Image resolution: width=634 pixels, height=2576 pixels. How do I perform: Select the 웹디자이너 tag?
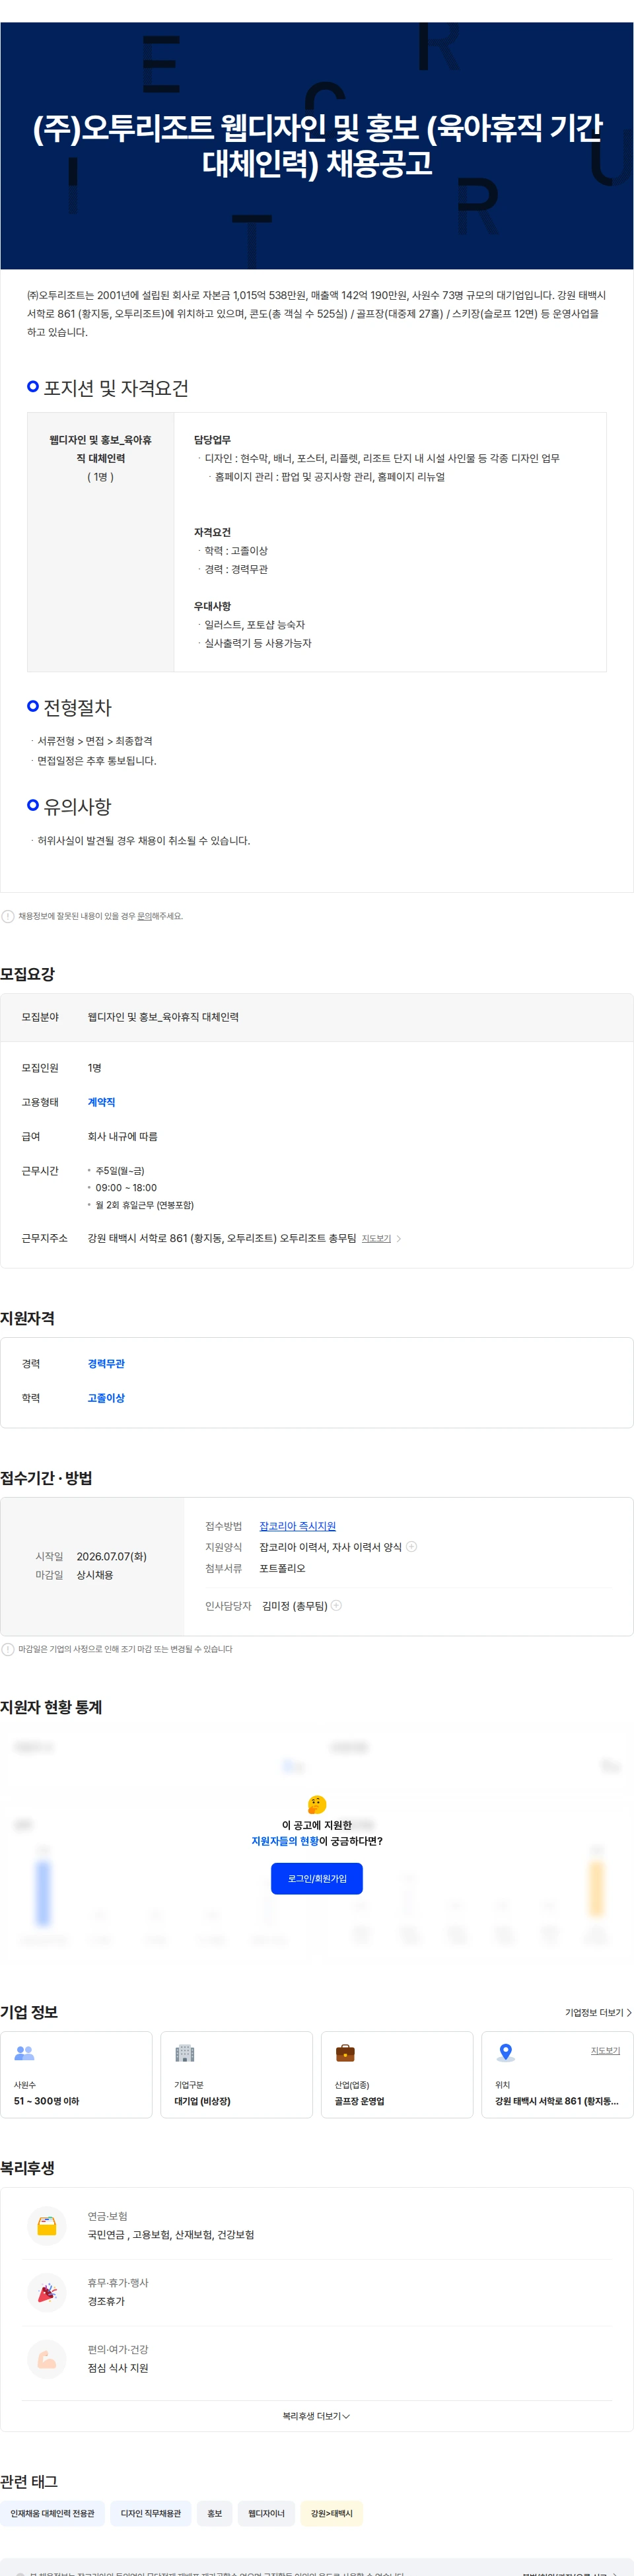[266, 2513]
